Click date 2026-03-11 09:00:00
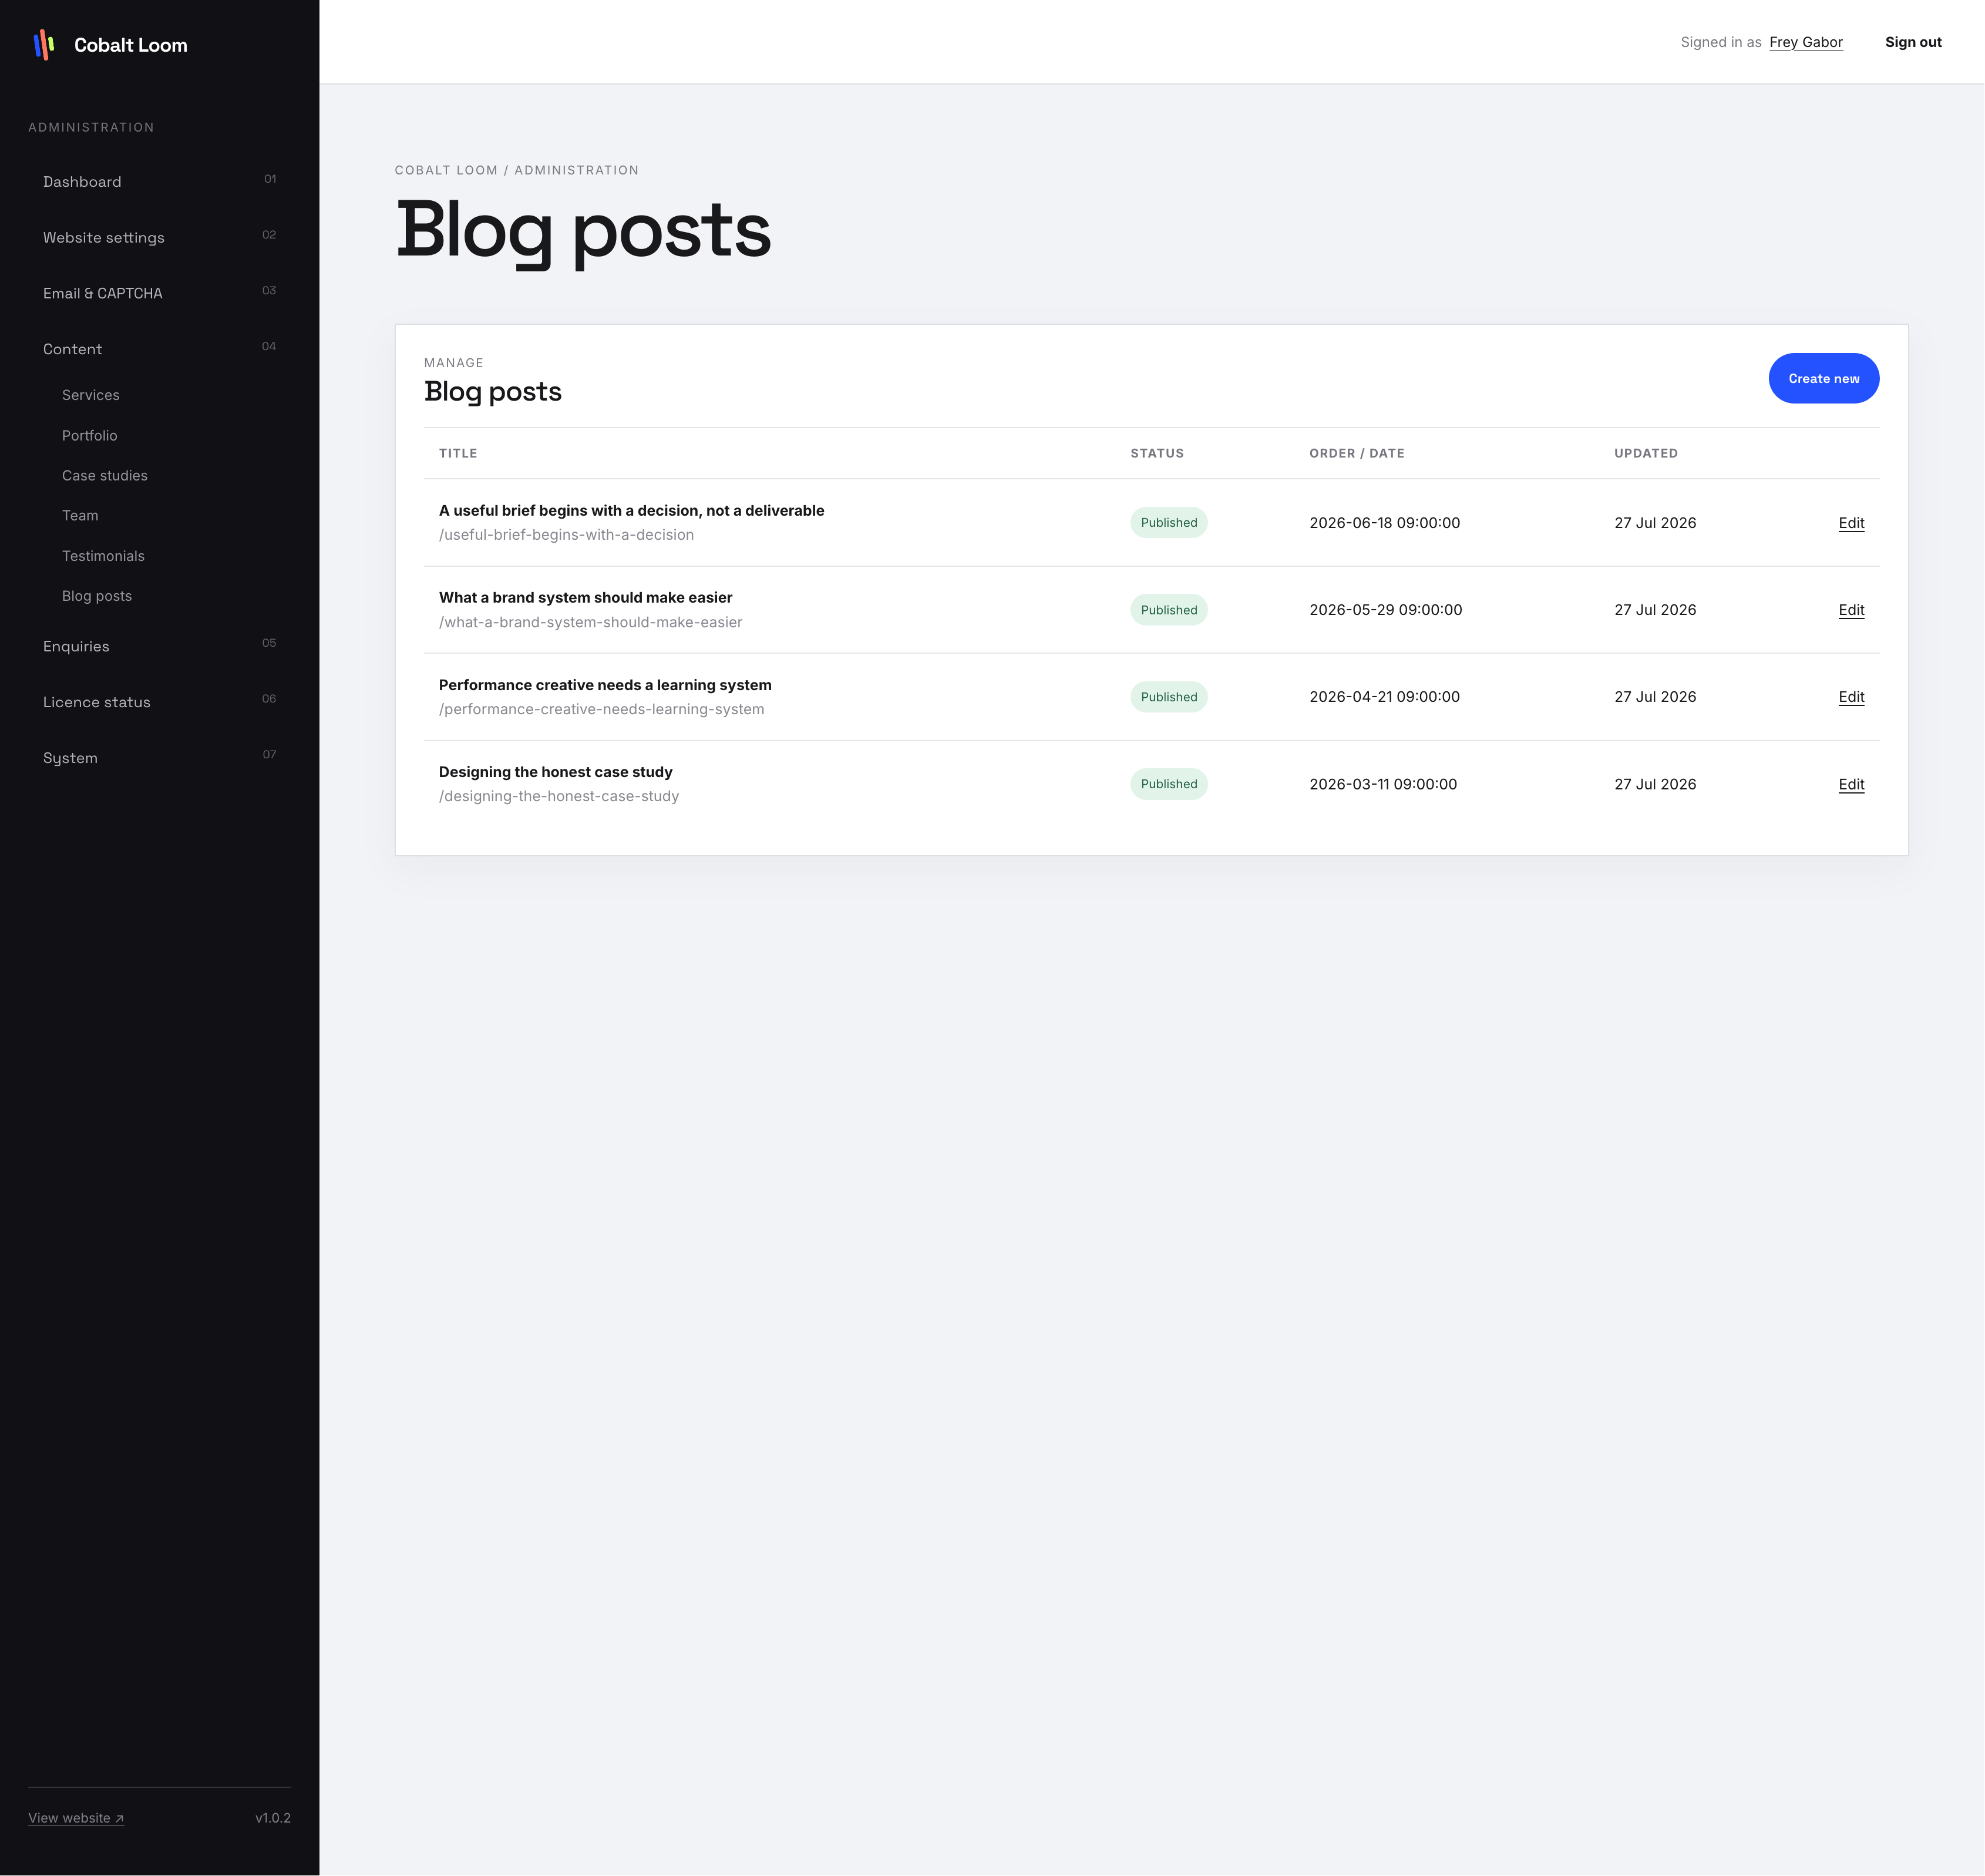Viewport: 1985px width, 1876px height. [x=1382, y=784]
